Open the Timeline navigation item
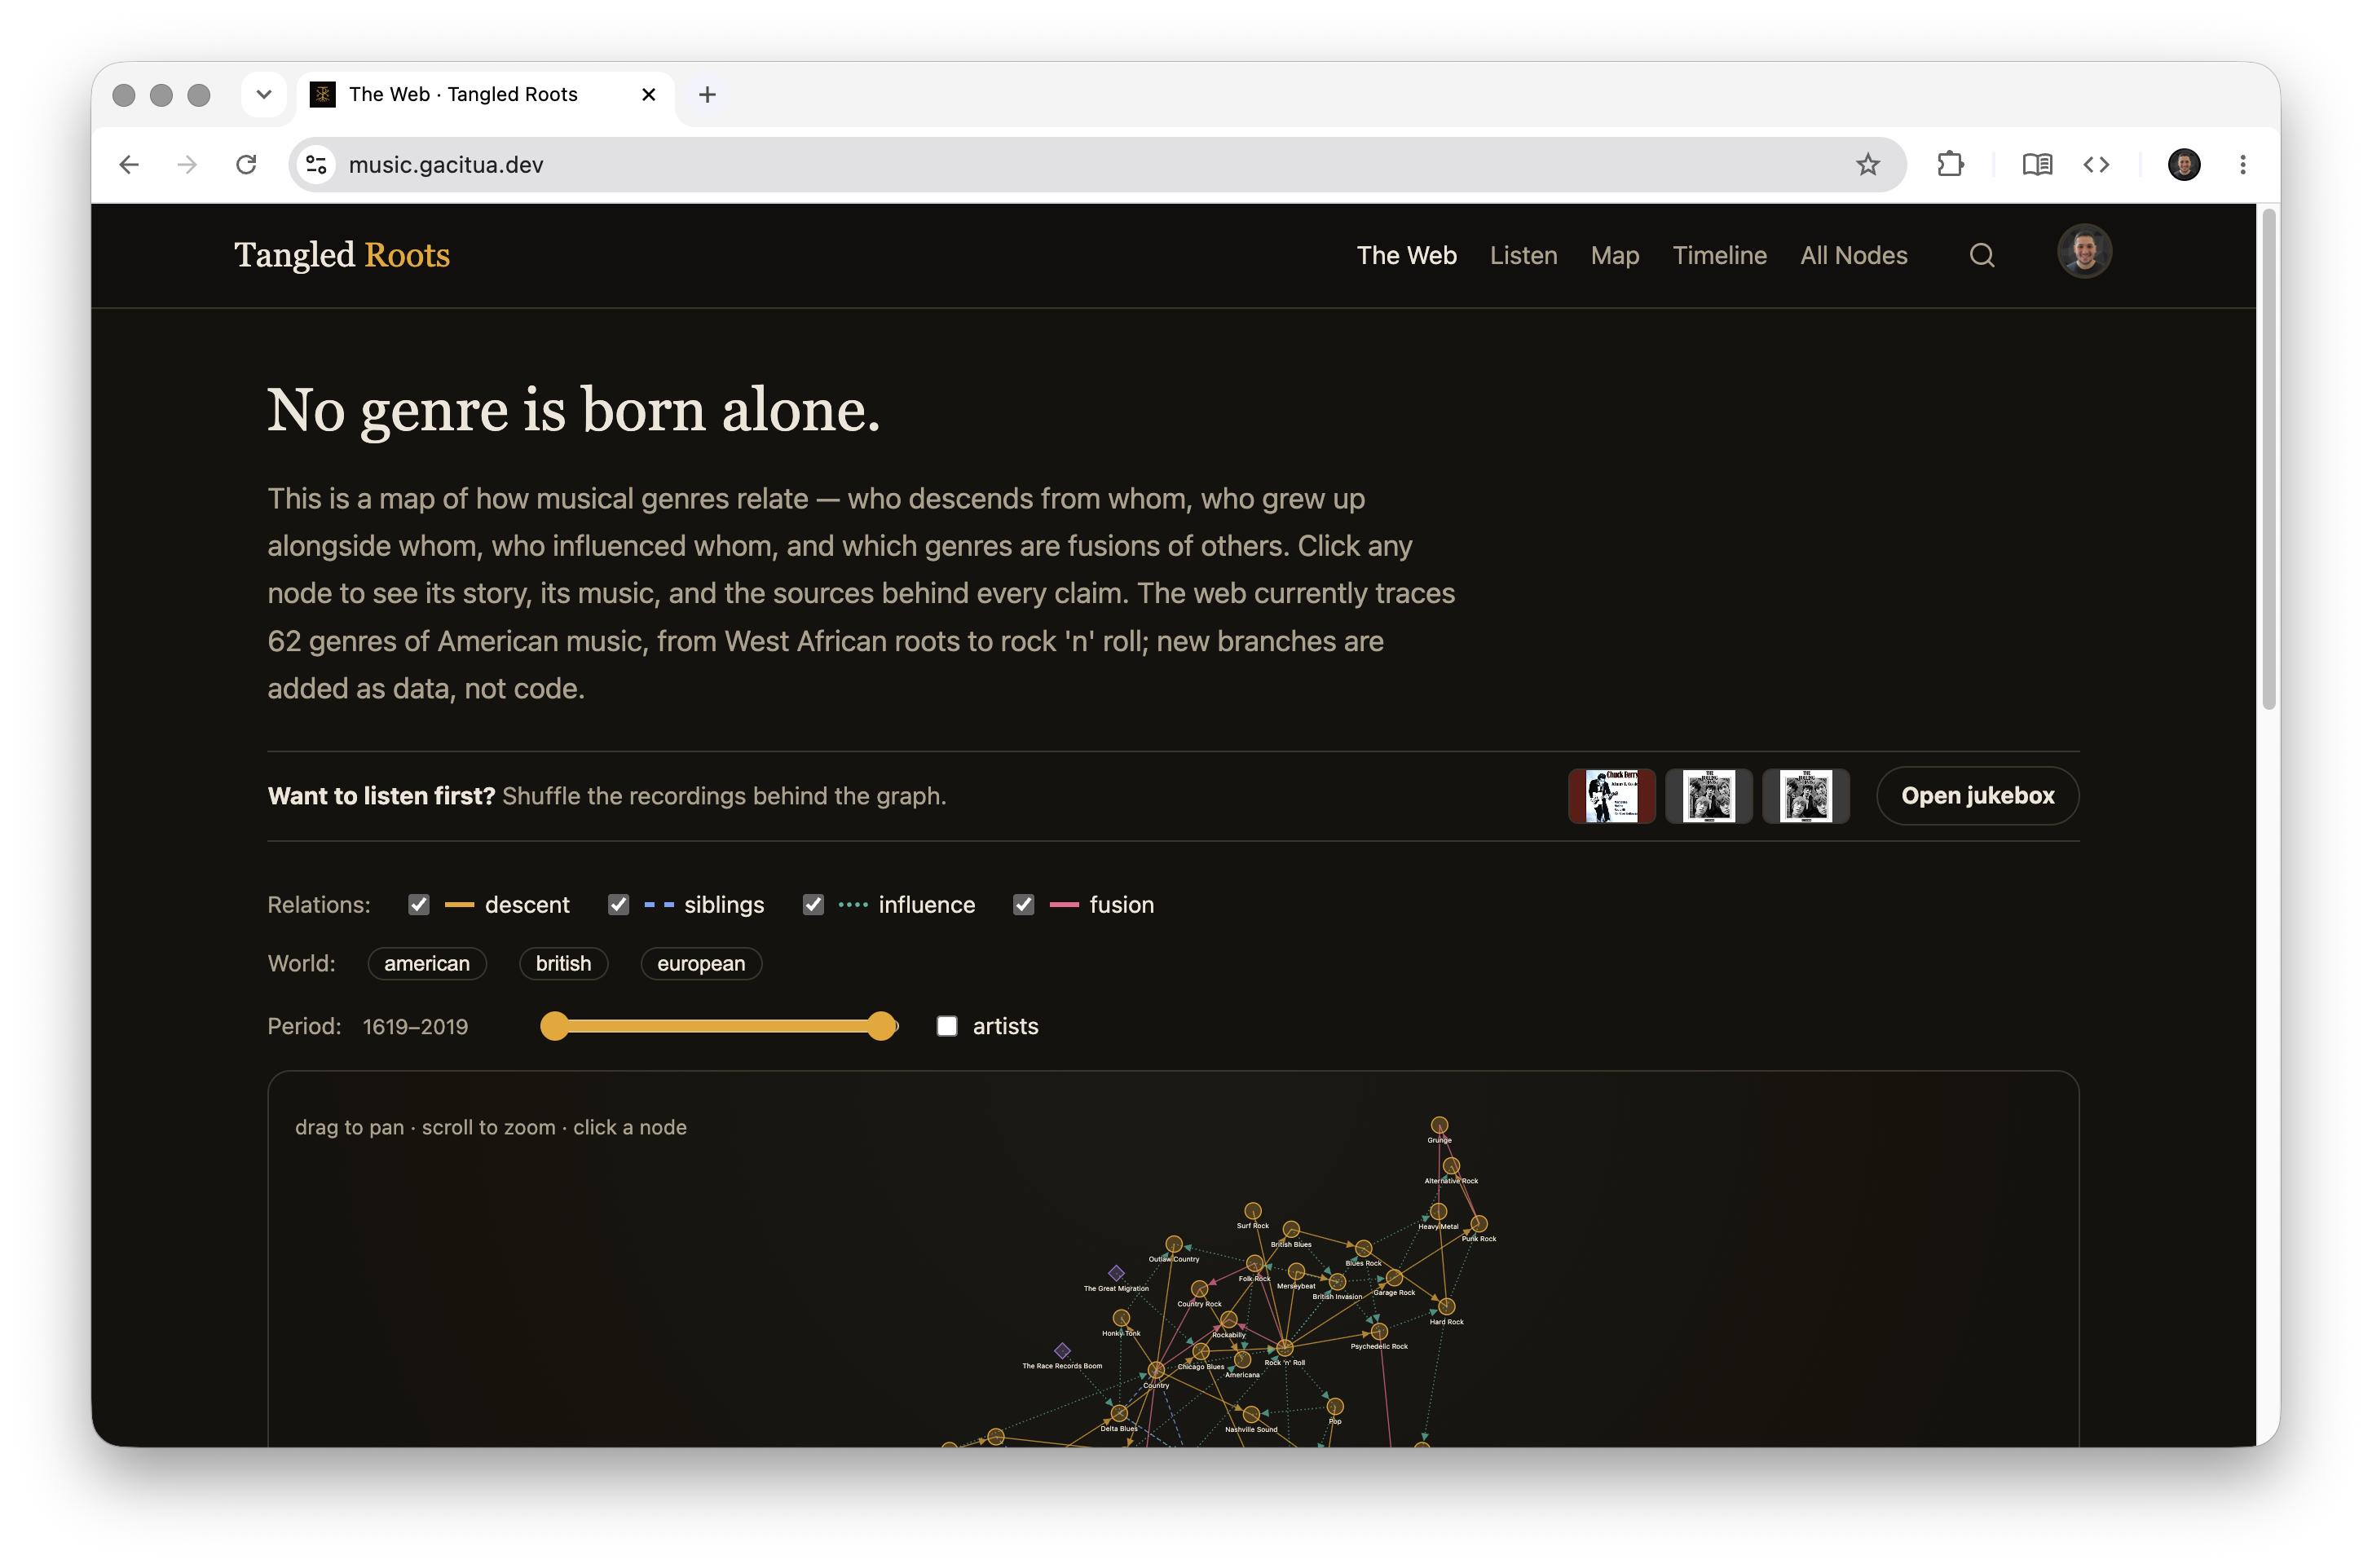The image size is (2372, 1568). point(1719,256)
